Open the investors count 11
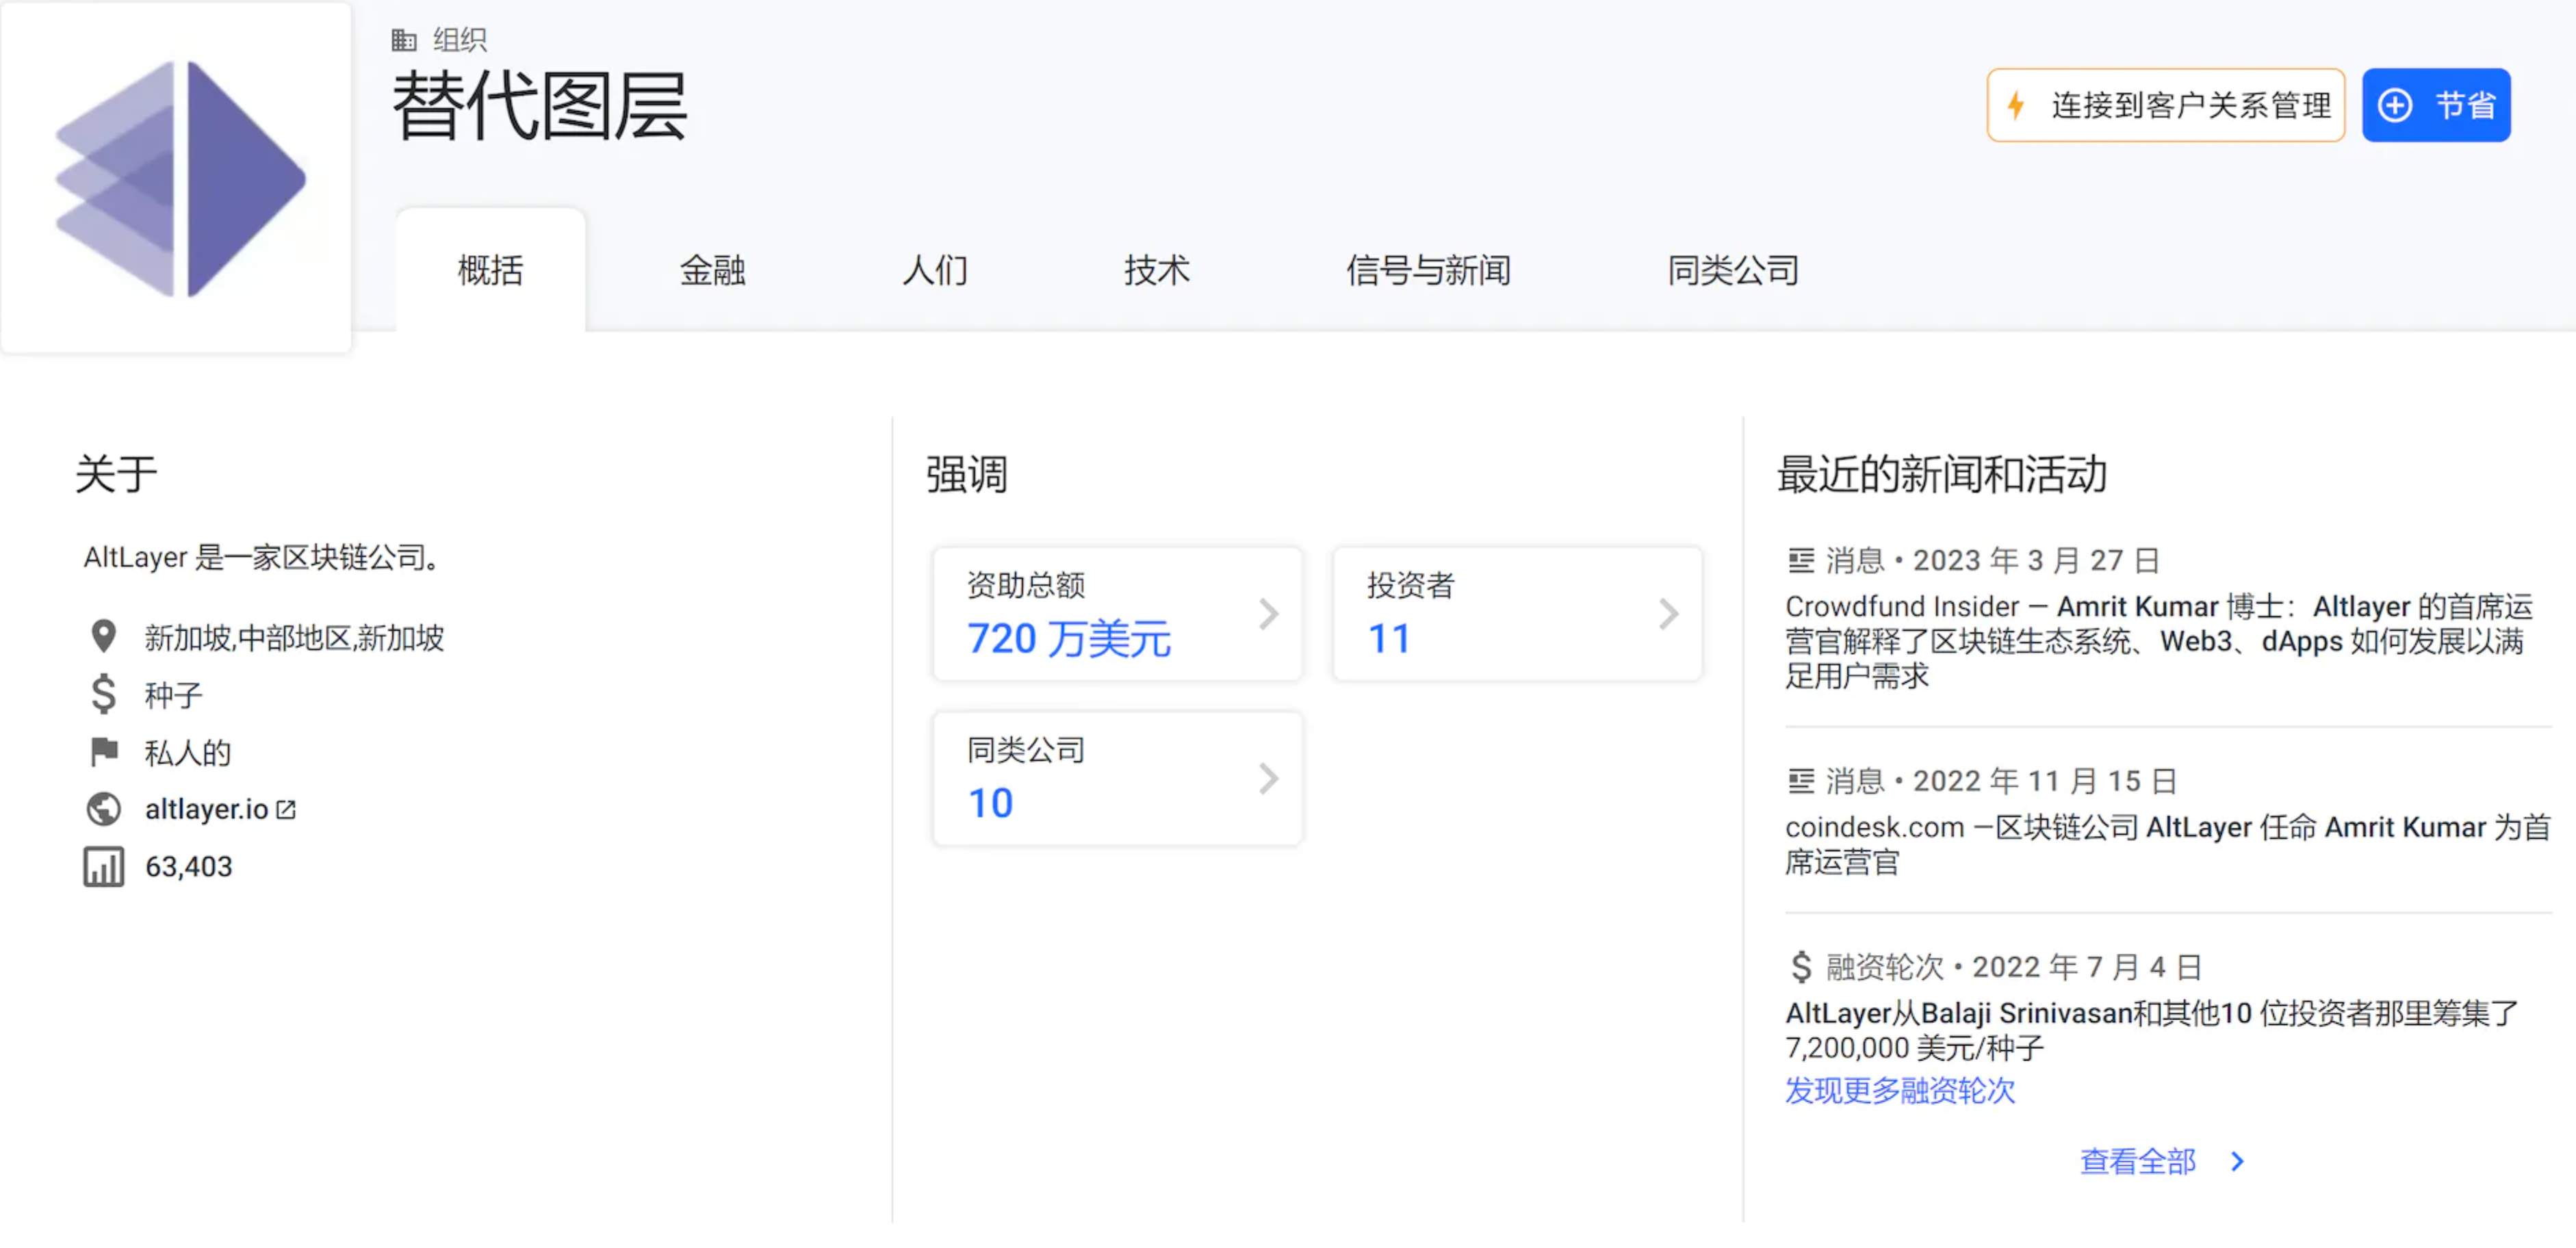The image size is (2576, 1248). 1389,638
